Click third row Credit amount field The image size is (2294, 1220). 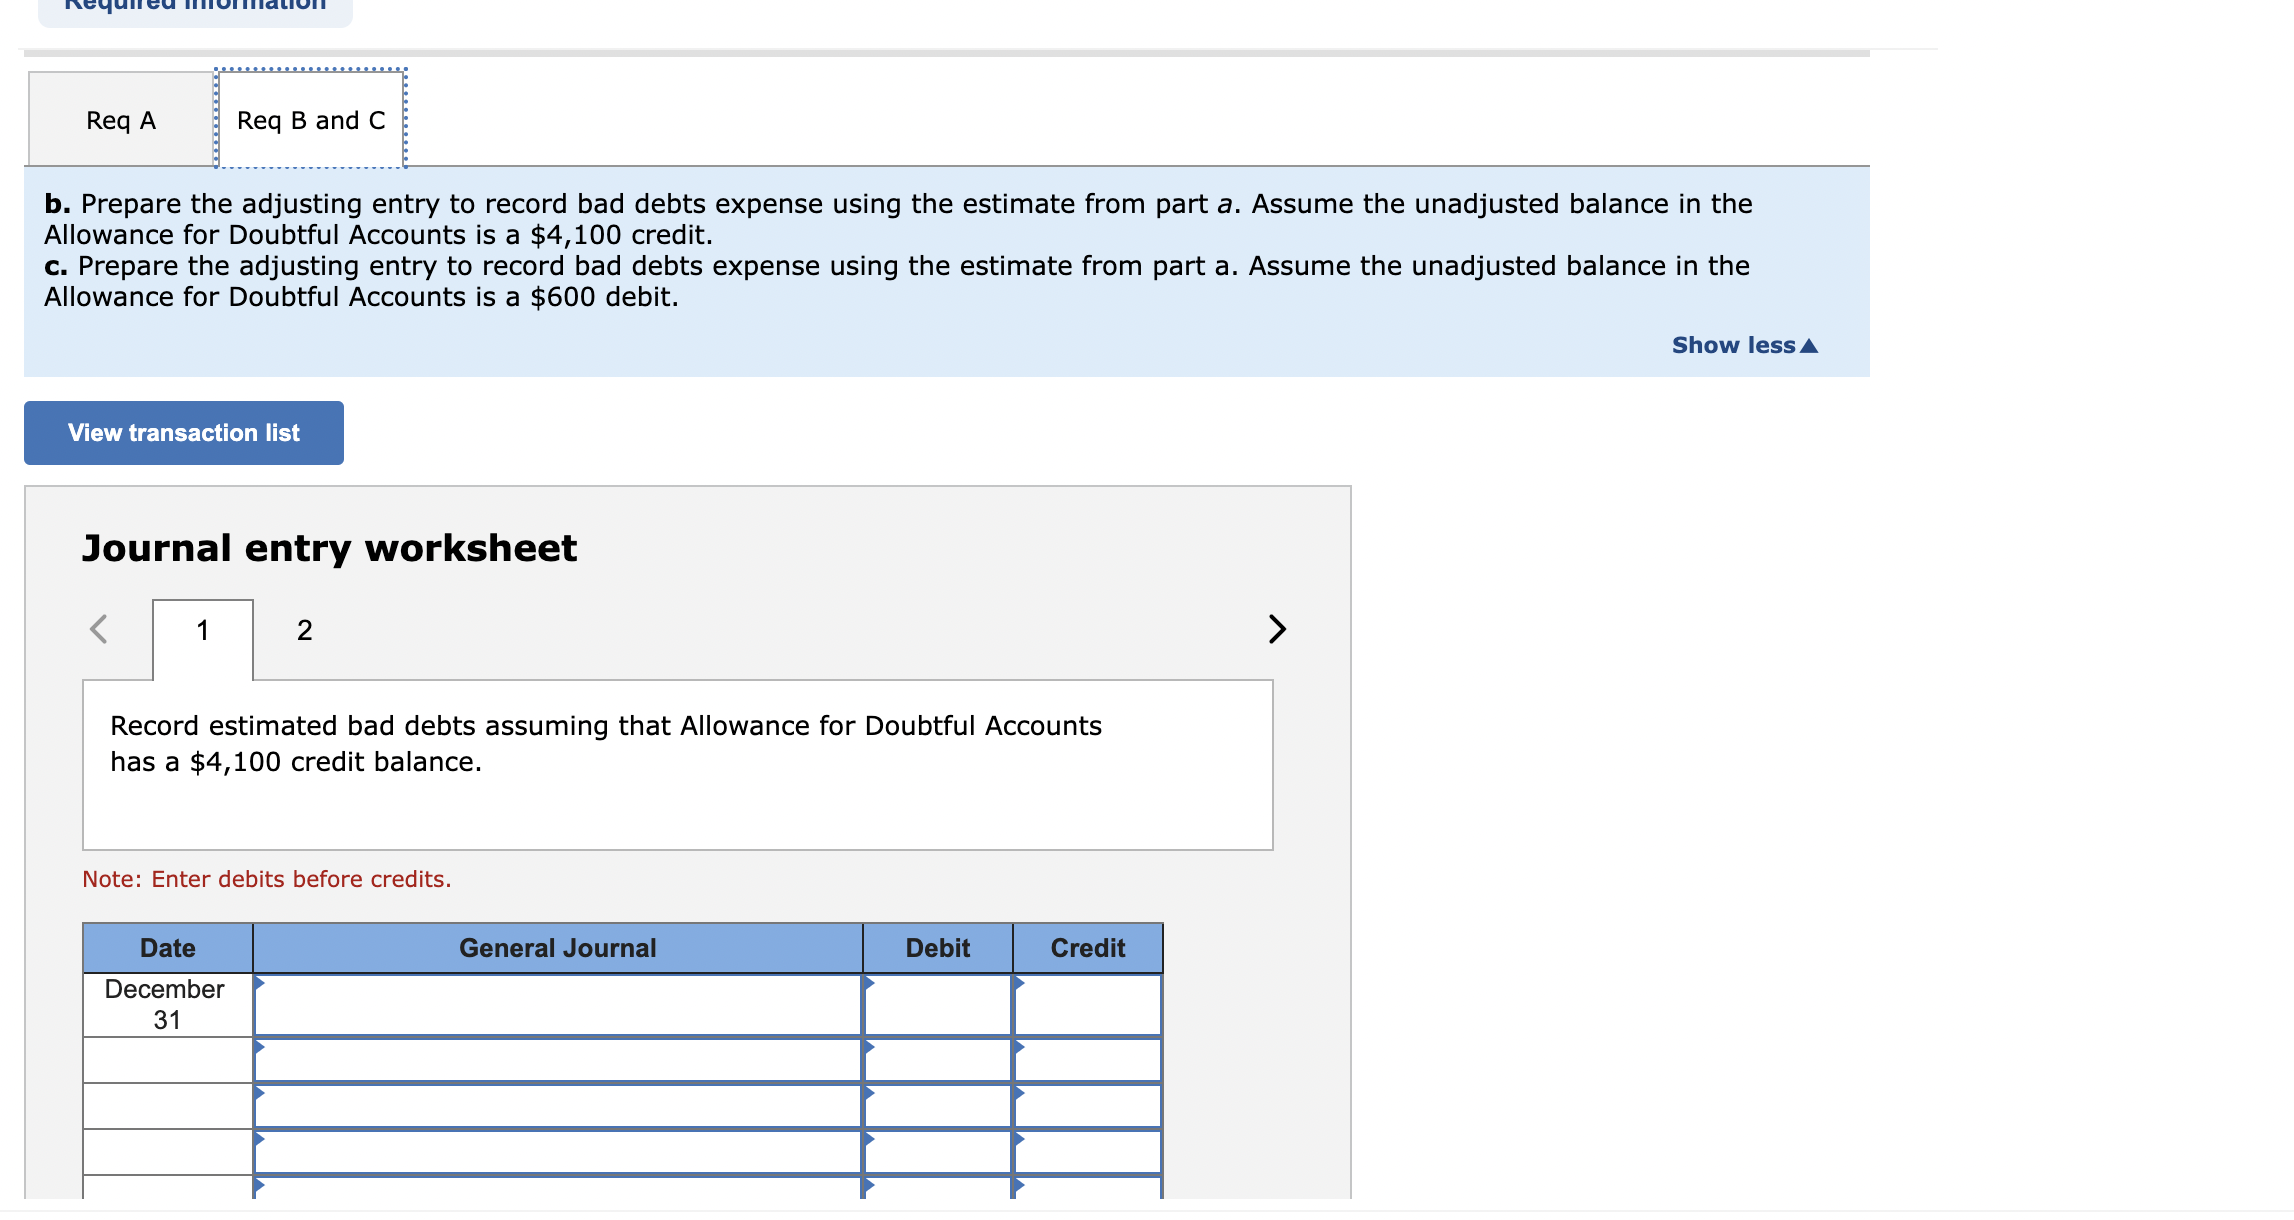[x=1088, y=1106]
